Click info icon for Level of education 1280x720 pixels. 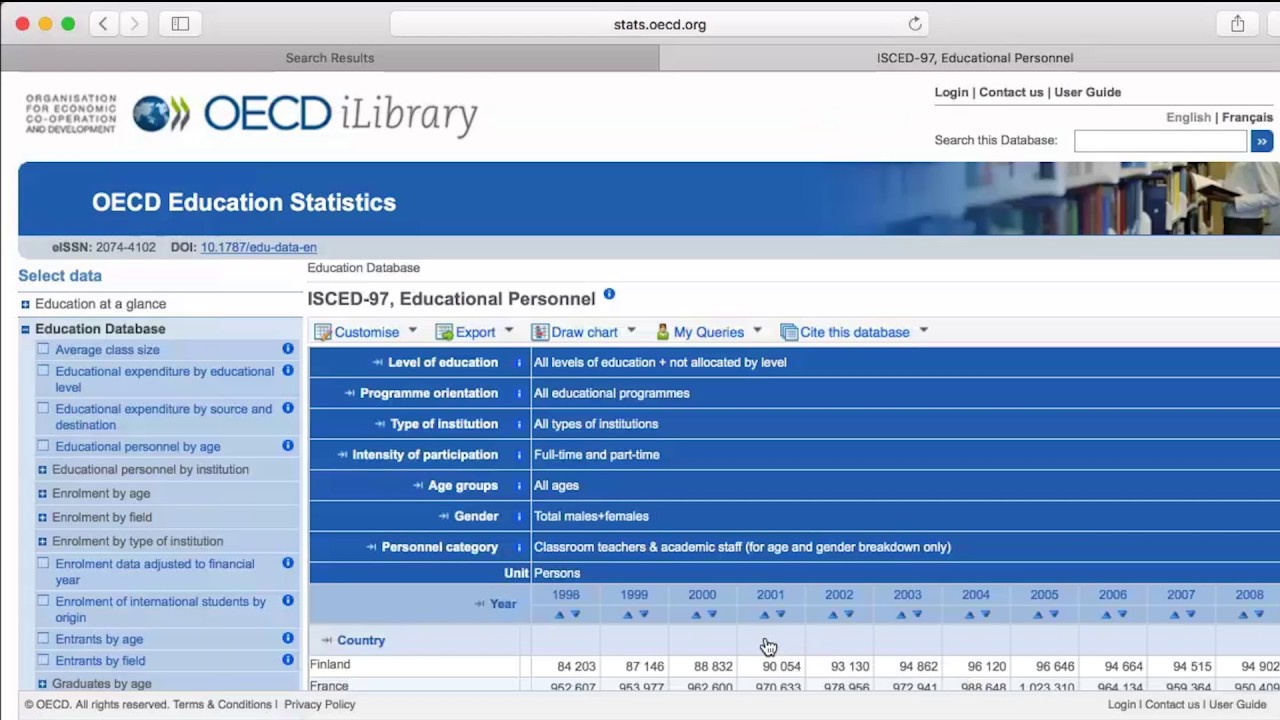pos(519,363)
